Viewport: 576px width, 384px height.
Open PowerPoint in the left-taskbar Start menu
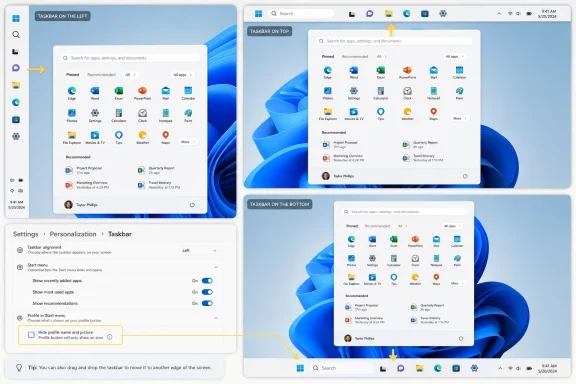click(142, 93)
